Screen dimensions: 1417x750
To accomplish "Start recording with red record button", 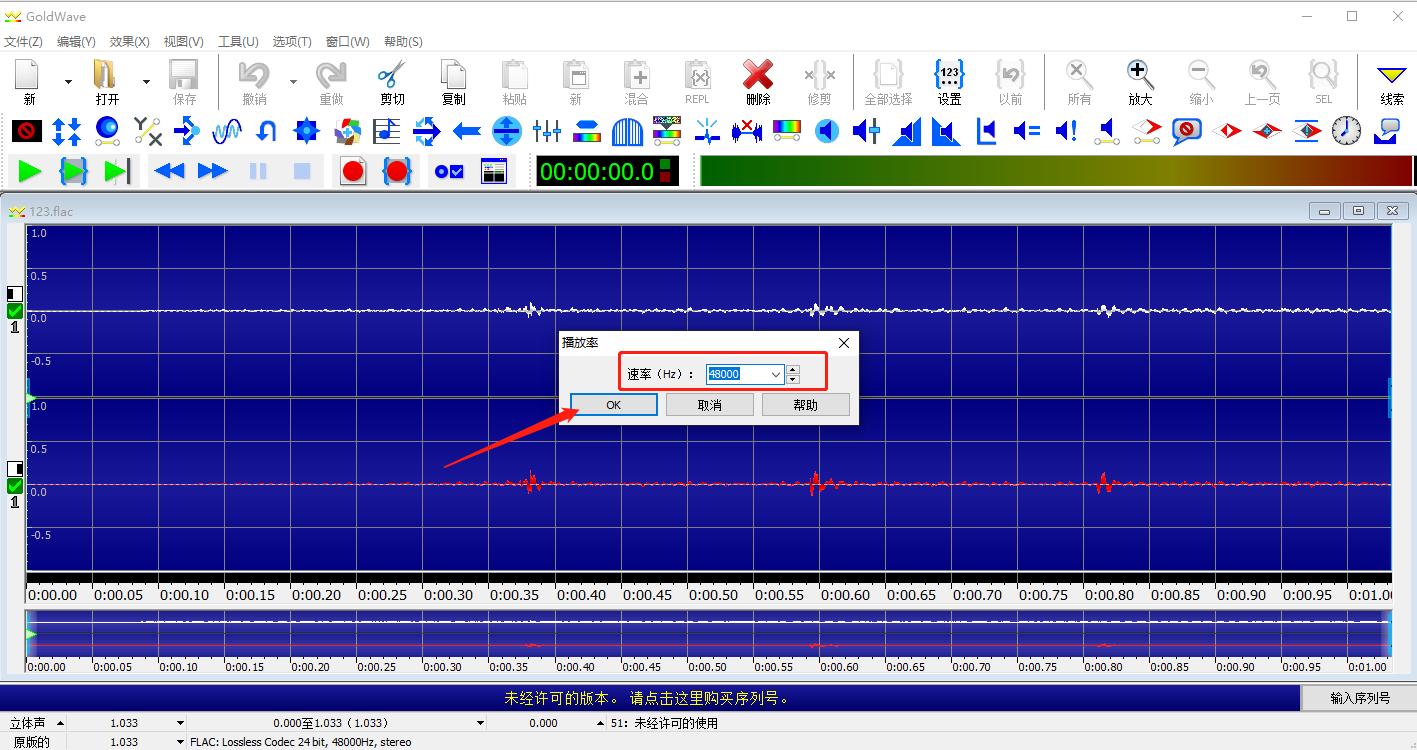I will pos(352,172).
